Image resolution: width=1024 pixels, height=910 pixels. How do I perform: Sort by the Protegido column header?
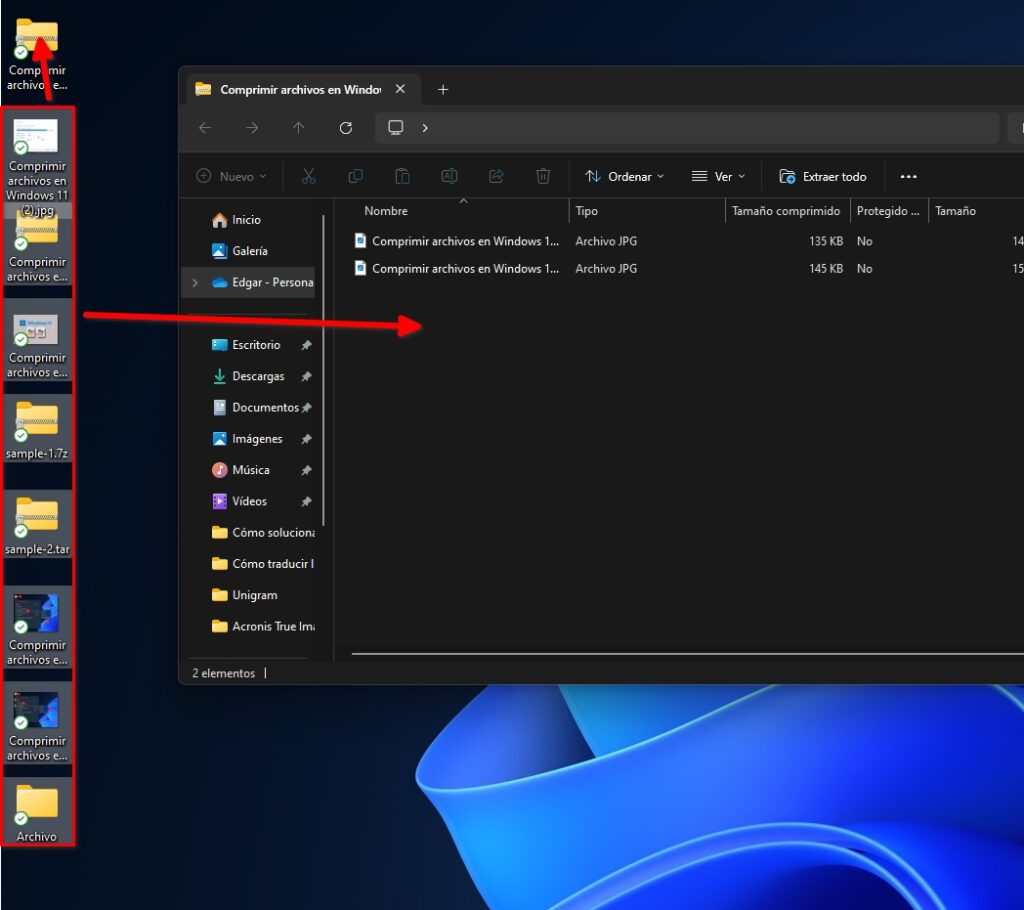(x=888, y=211)
